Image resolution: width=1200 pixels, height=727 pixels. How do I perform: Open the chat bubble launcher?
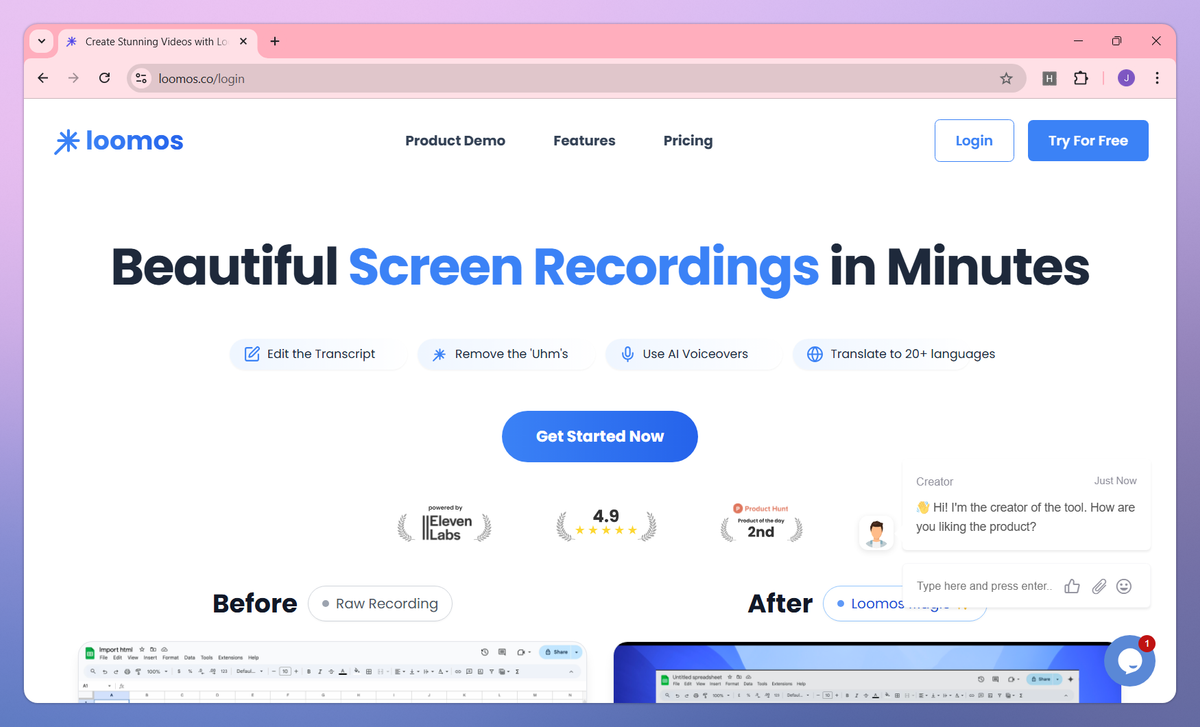pos(1129,660)
